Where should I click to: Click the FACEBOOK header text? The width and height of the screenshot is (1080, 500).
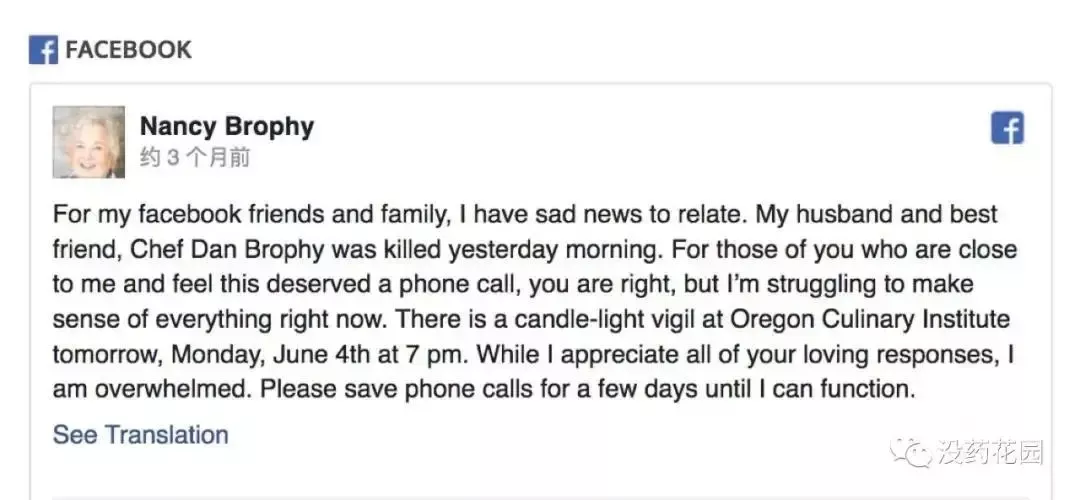point(128,49)
